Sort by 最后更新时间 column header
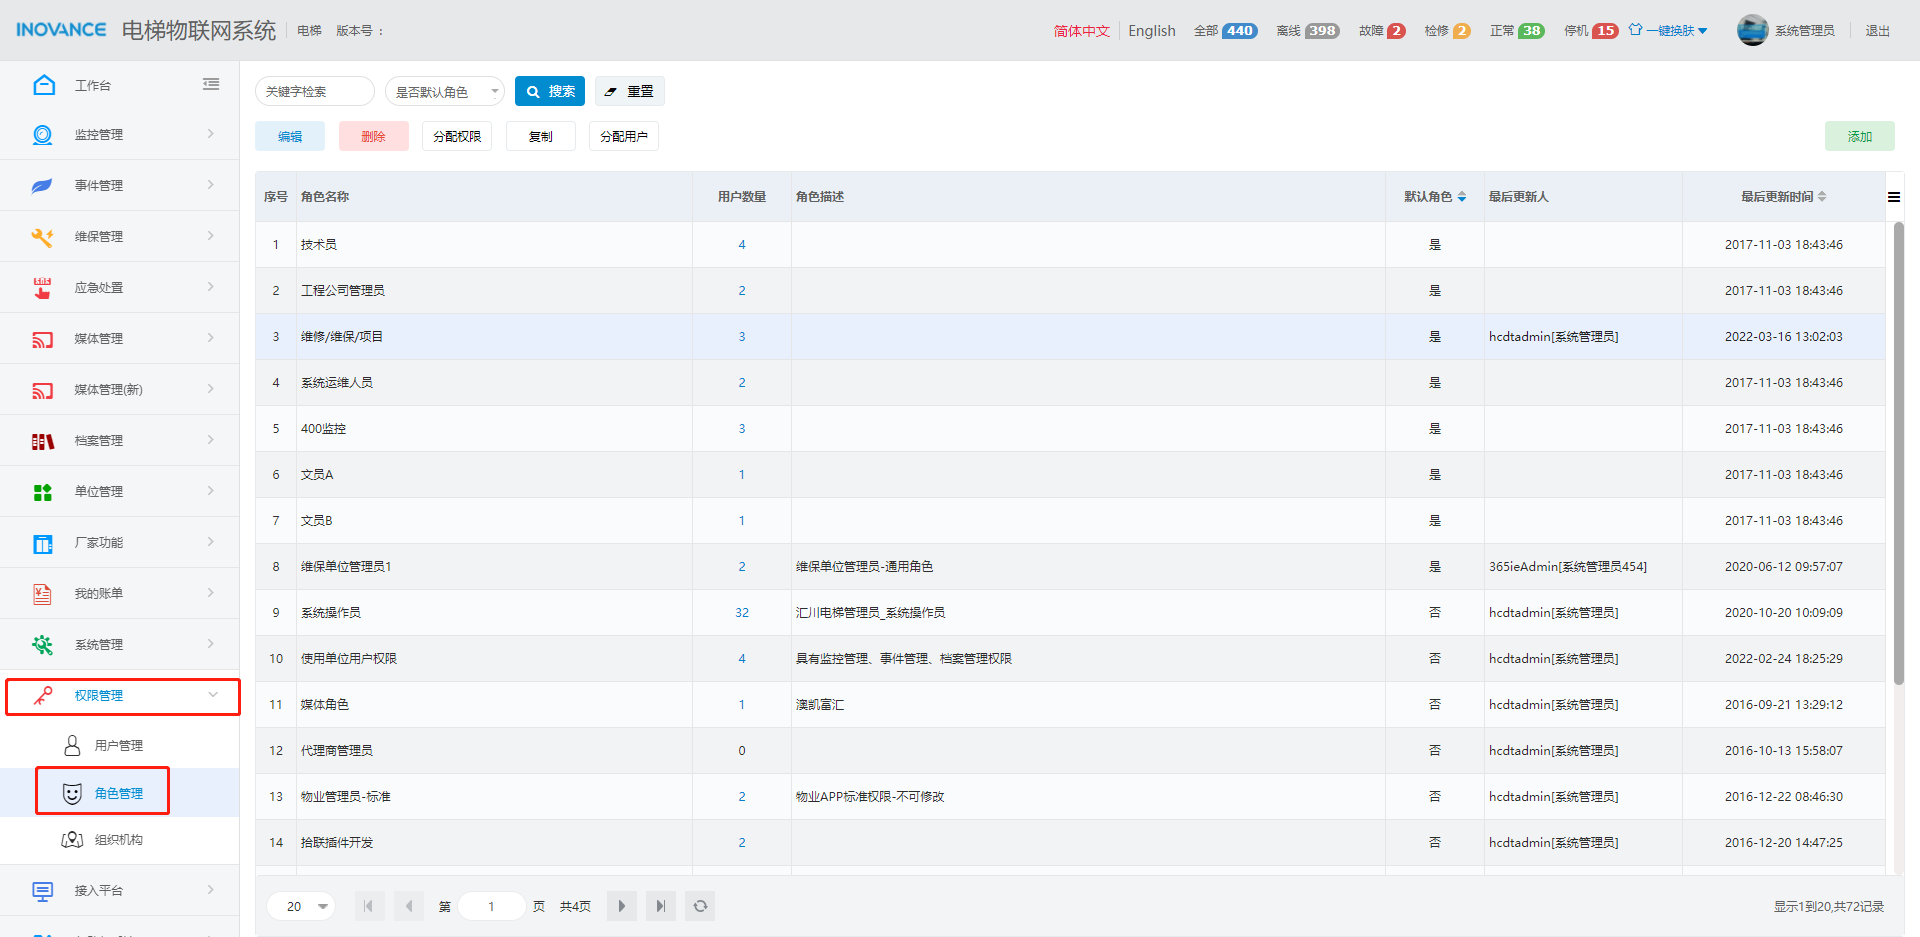The image size is (1920, 937). click(1783, 197)
